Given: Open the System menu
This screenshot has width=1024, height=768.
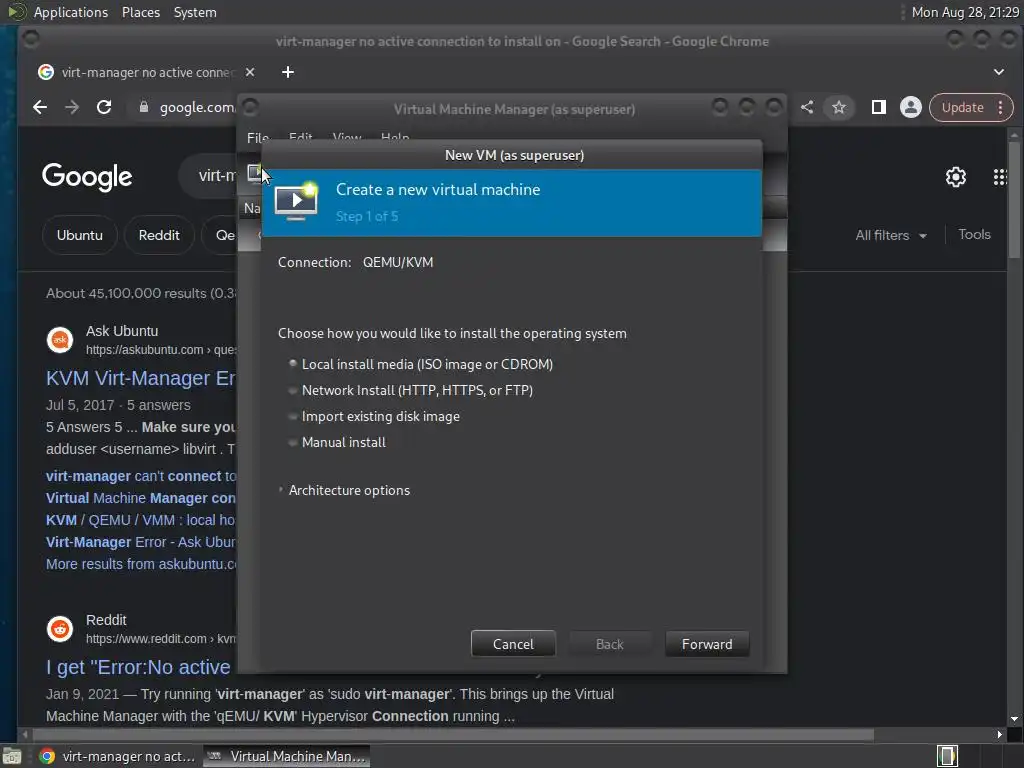Looking at the screenshot, I should [x=195, y=12].
